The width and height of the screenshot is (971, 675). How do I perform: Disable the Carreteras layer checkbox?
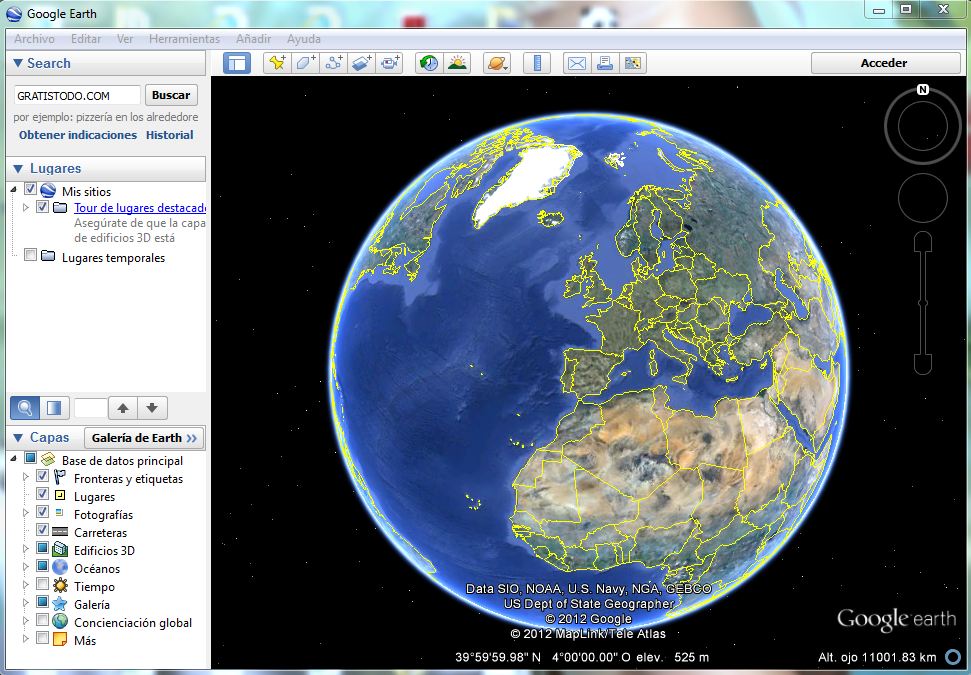(x=42, y=529)
